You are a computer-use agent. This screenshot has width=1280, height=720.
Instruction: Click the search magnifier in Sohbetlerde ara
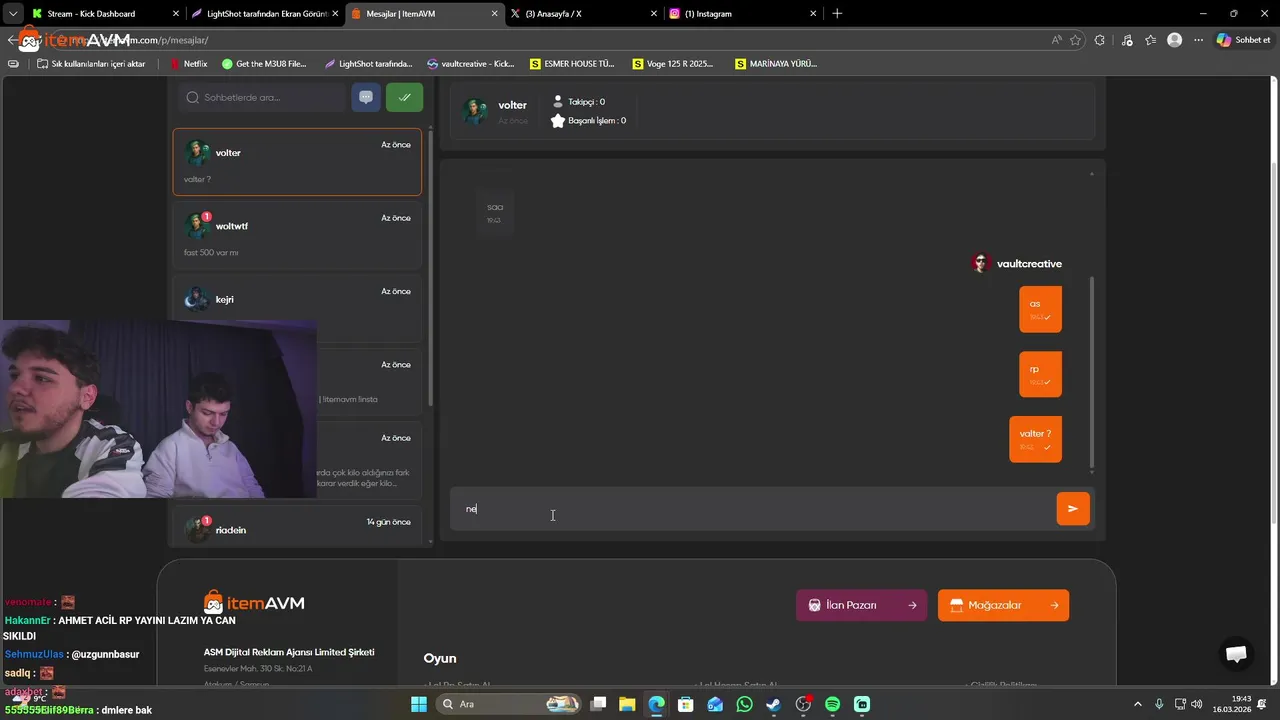click(193, 97)
